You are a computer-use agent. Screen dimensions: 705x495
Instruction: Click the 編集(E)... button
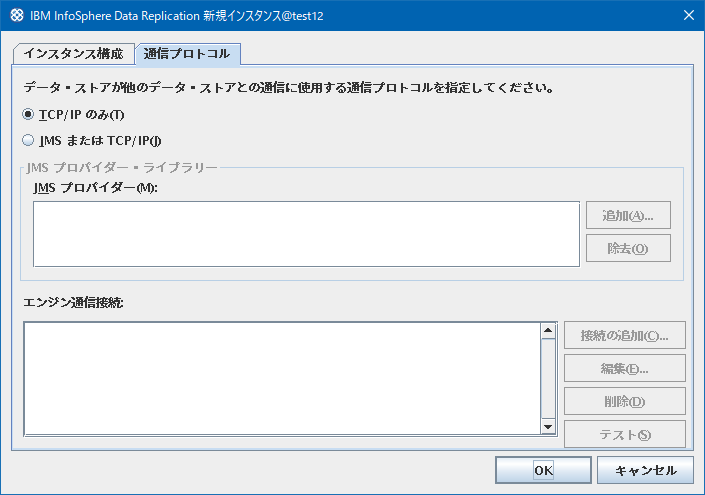click(625, 368)
